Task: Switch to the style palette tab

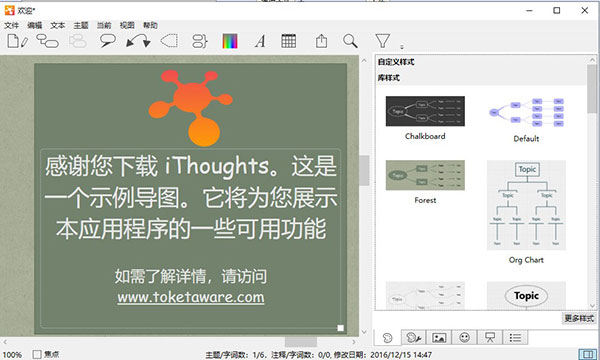Action: [387, 337]
